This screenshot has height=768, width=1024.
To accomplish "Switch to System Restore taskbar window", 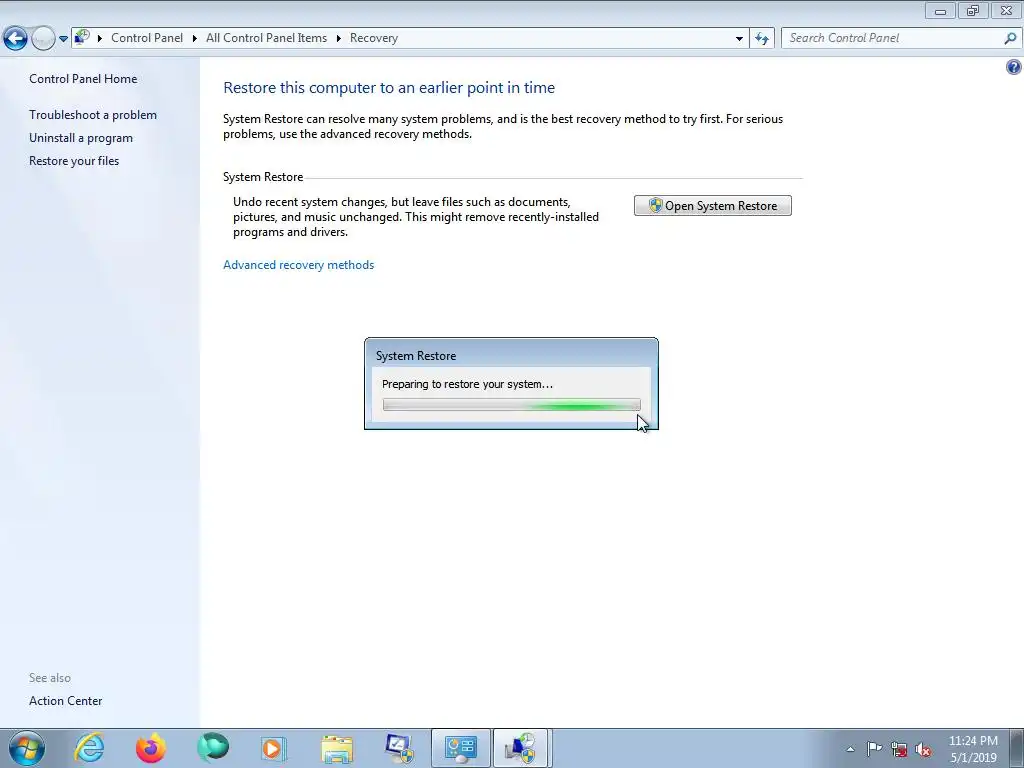I will pos(521,748).
